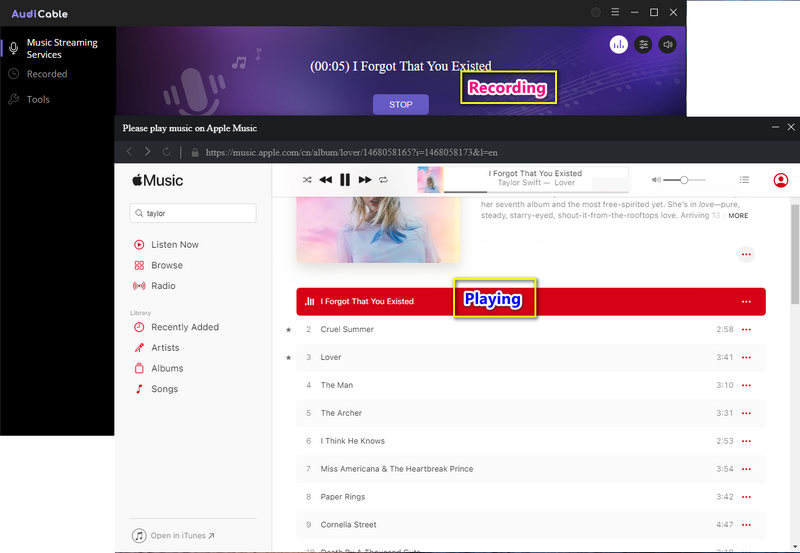
Task: Select Paper Rings track
Action: [x=531, y=497]
